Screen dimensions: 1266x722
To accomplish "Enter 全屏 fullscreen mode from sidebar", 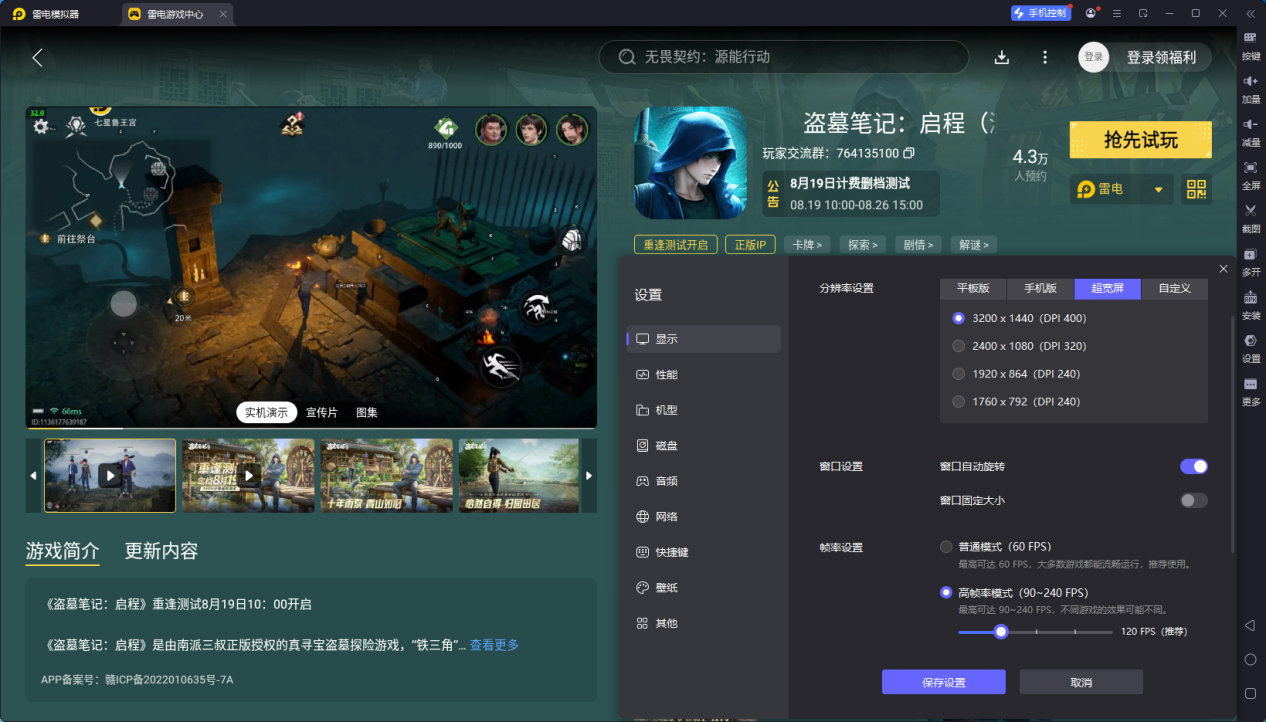I will (x=1251, y=174).
